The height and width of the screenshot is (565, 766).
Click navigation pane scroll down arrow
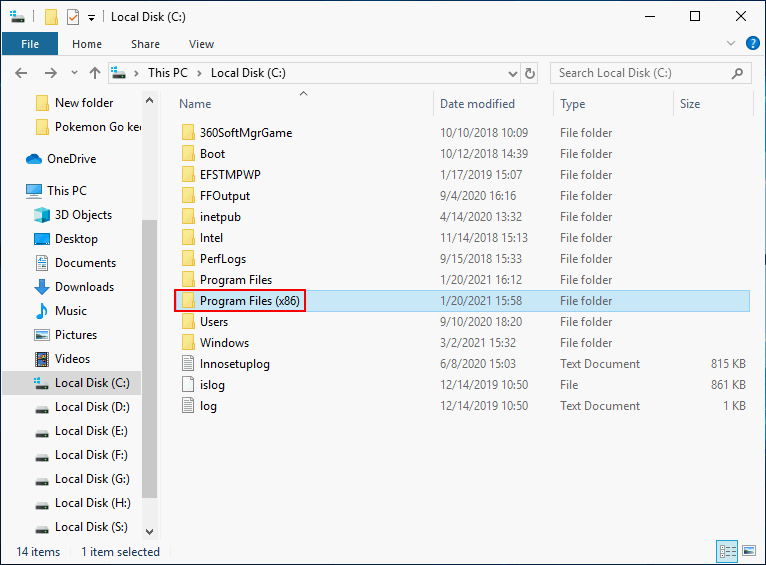(x=149, y=531)
